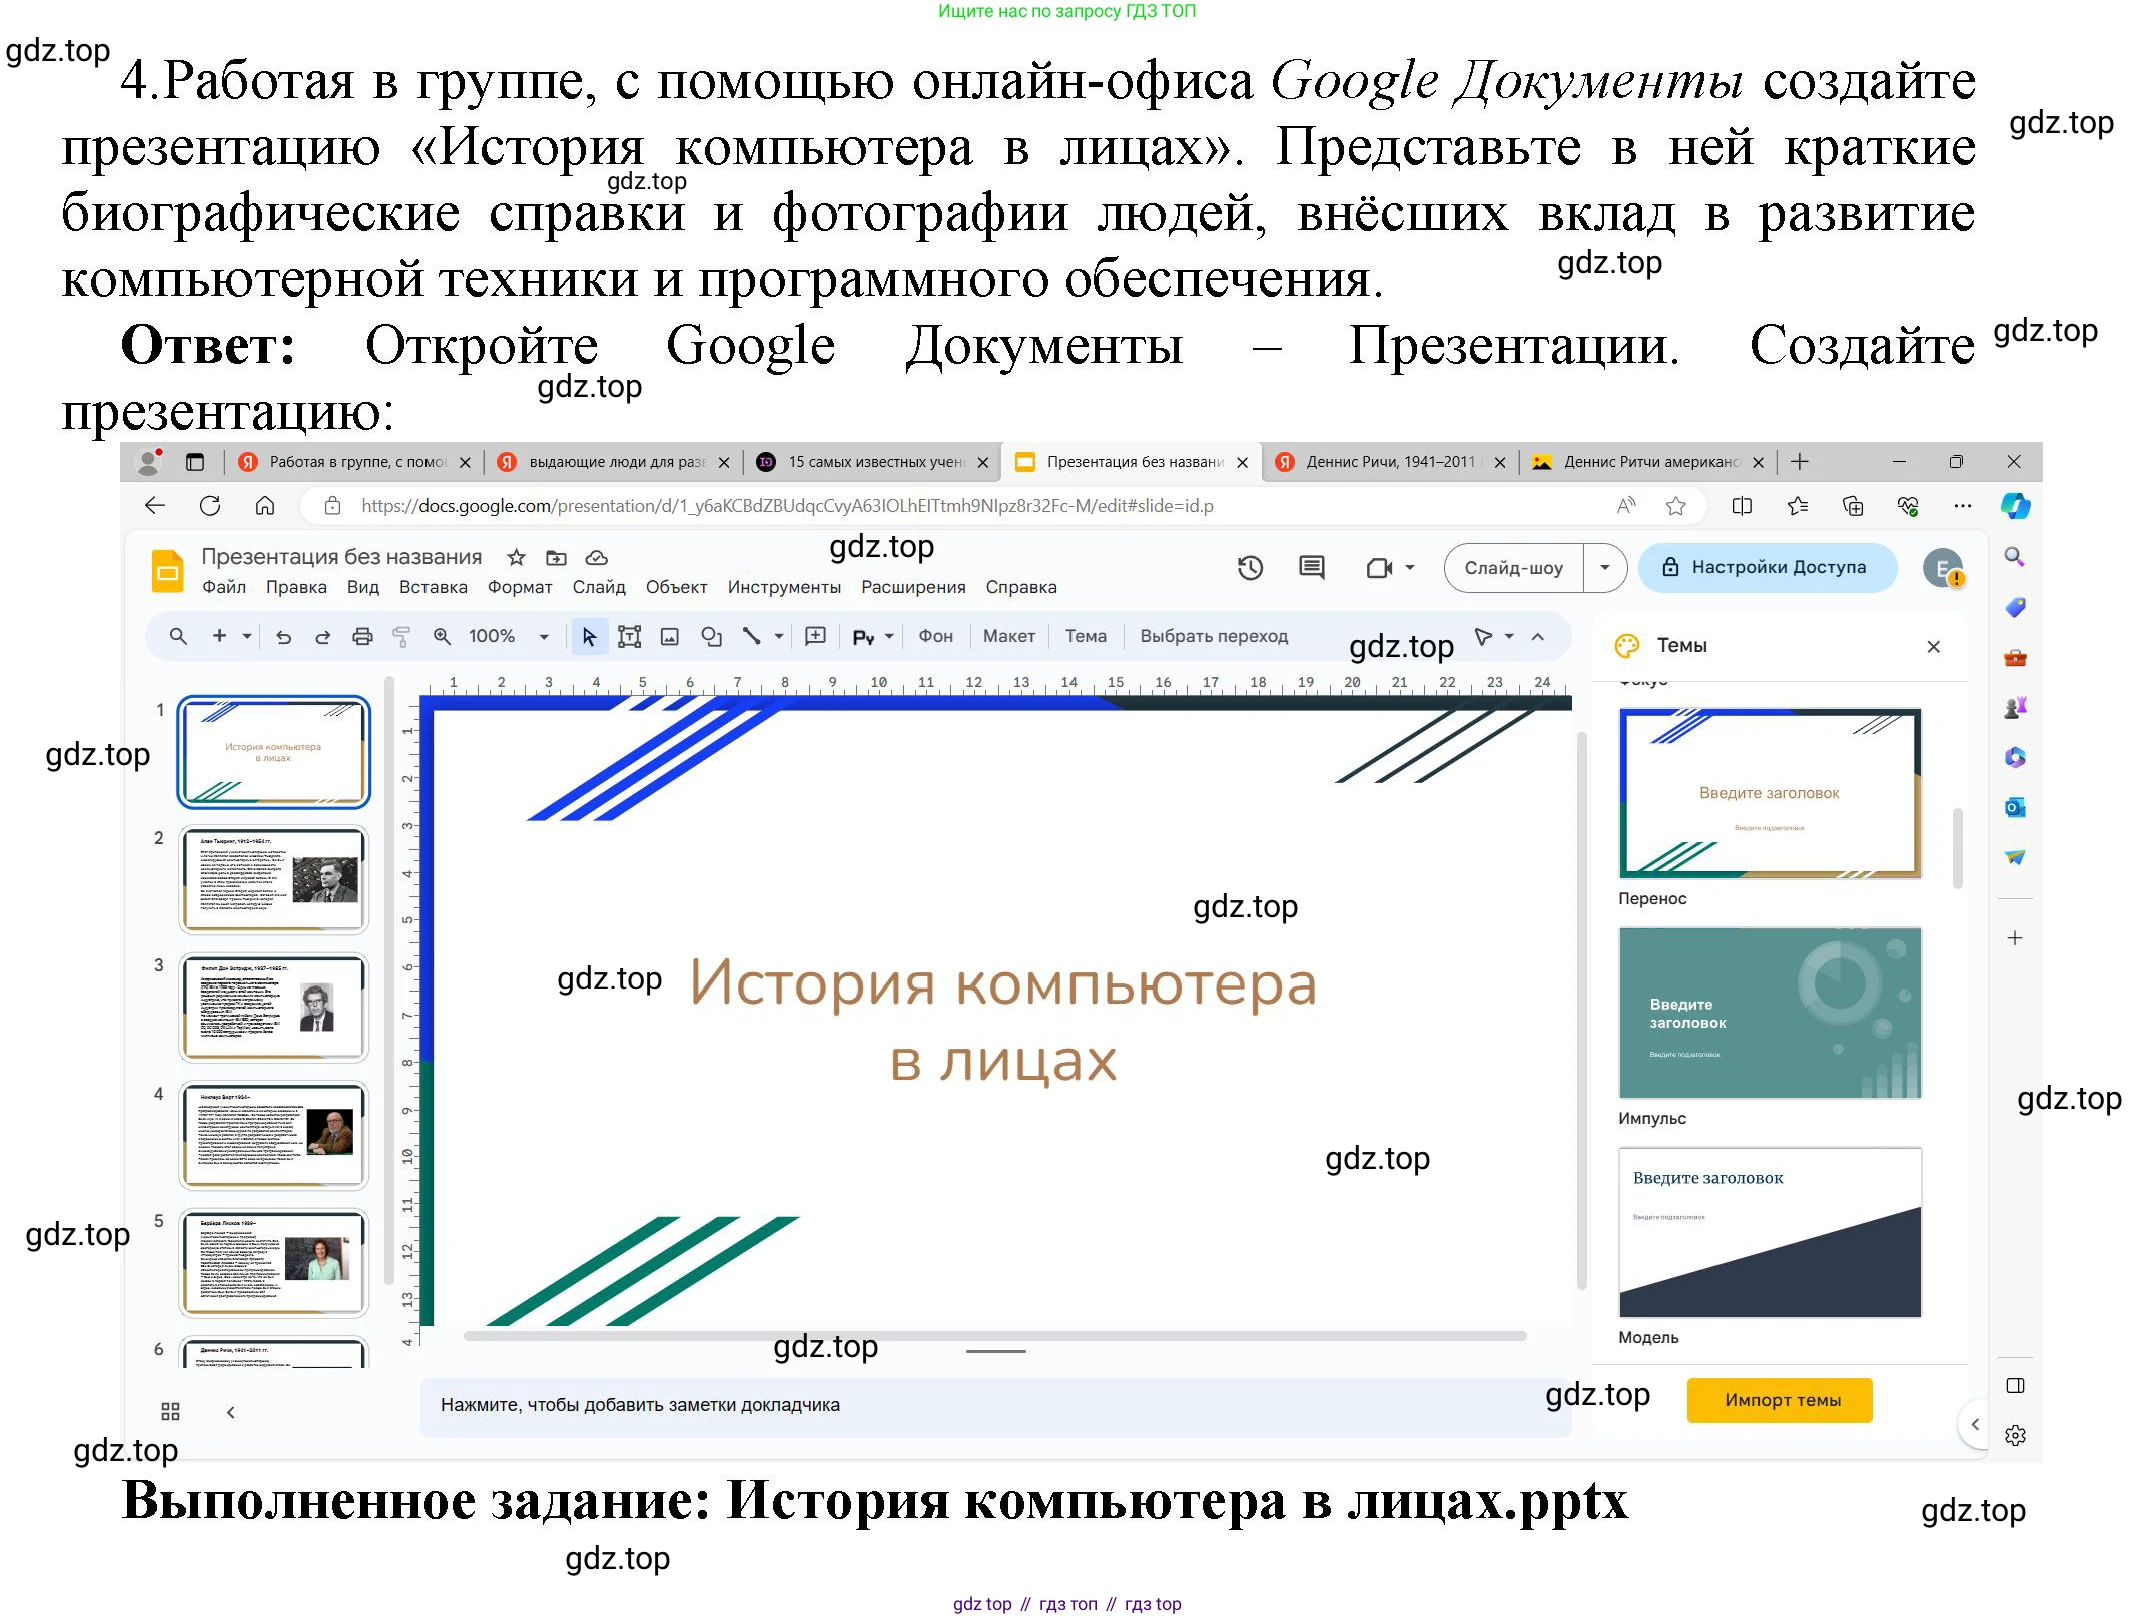The width and height of the screenshot is (2136, 1619).
Task: Select the Модель theme thumbnail
Action: click(1769, 1233)
